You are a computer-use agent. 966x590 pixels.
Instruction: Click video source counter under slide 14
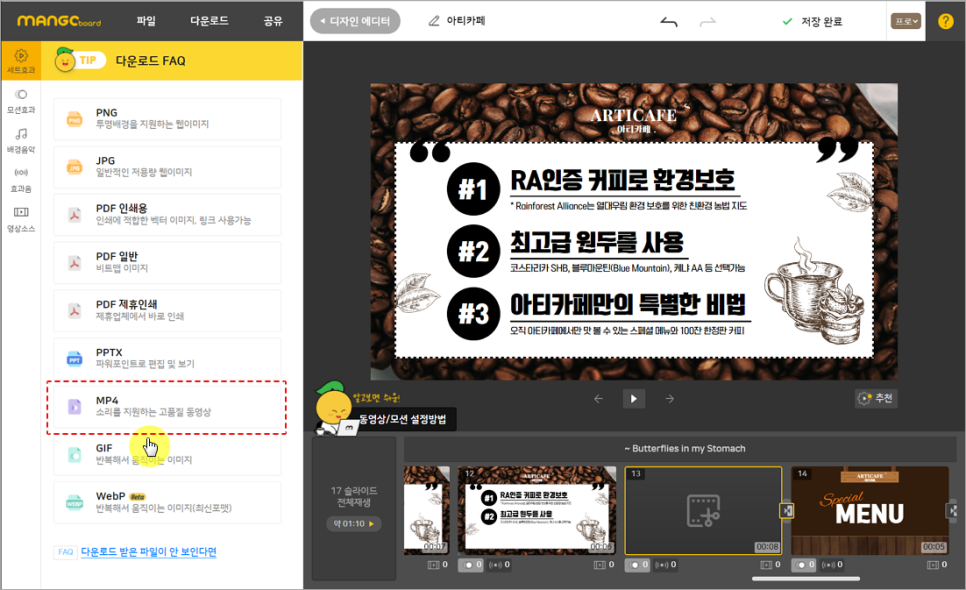[937, 564]
